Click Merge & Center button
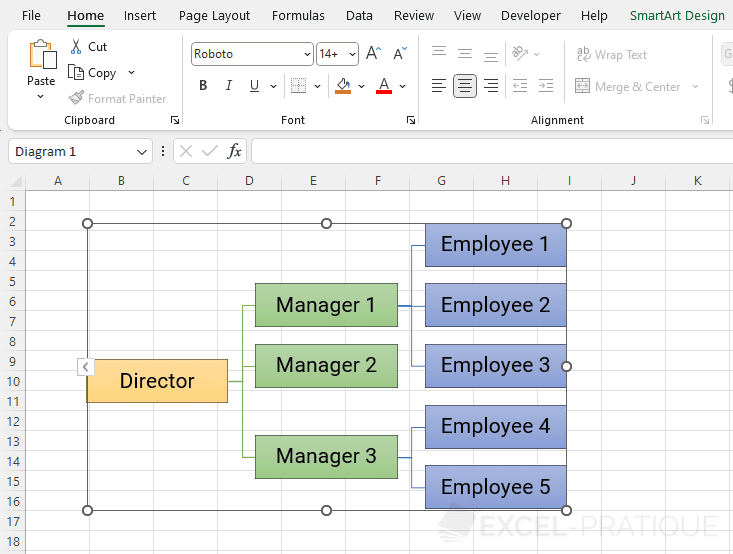 click(627, 86)
